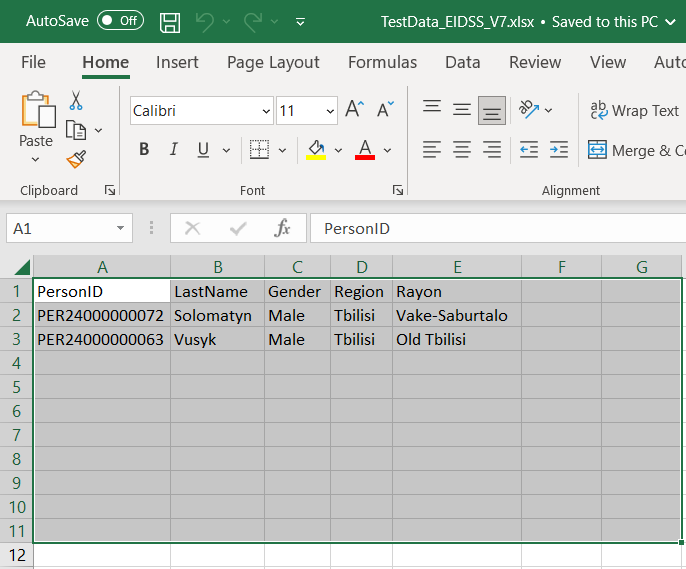686x569 pixels.
Task: Open the font size dropdown
Action: 330,111
